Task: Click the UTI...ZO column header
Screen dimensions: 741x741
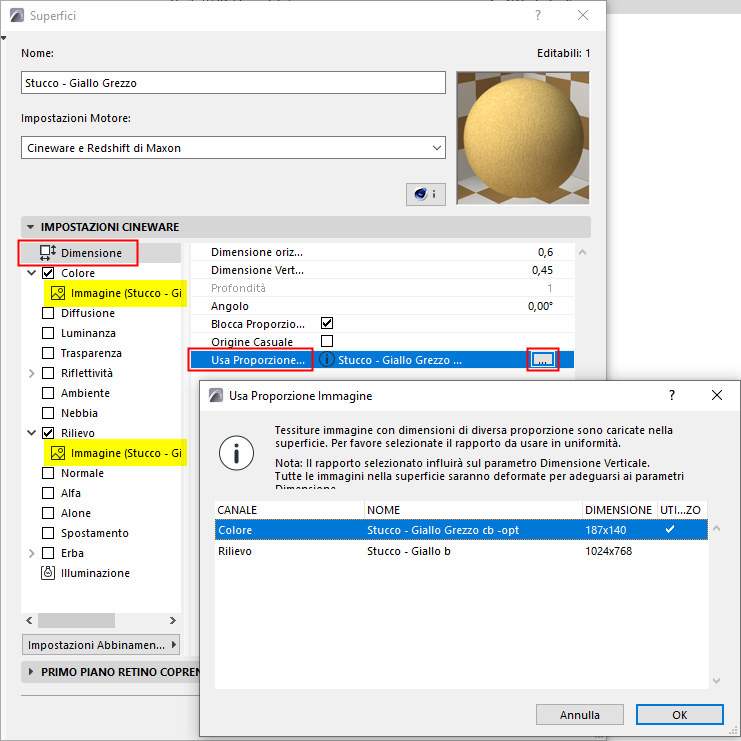Action: (680, 510)
